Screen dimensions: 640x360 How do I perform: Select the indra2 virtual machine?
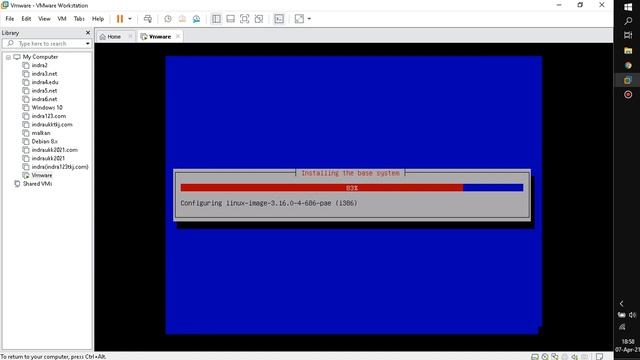coord(39,65)
